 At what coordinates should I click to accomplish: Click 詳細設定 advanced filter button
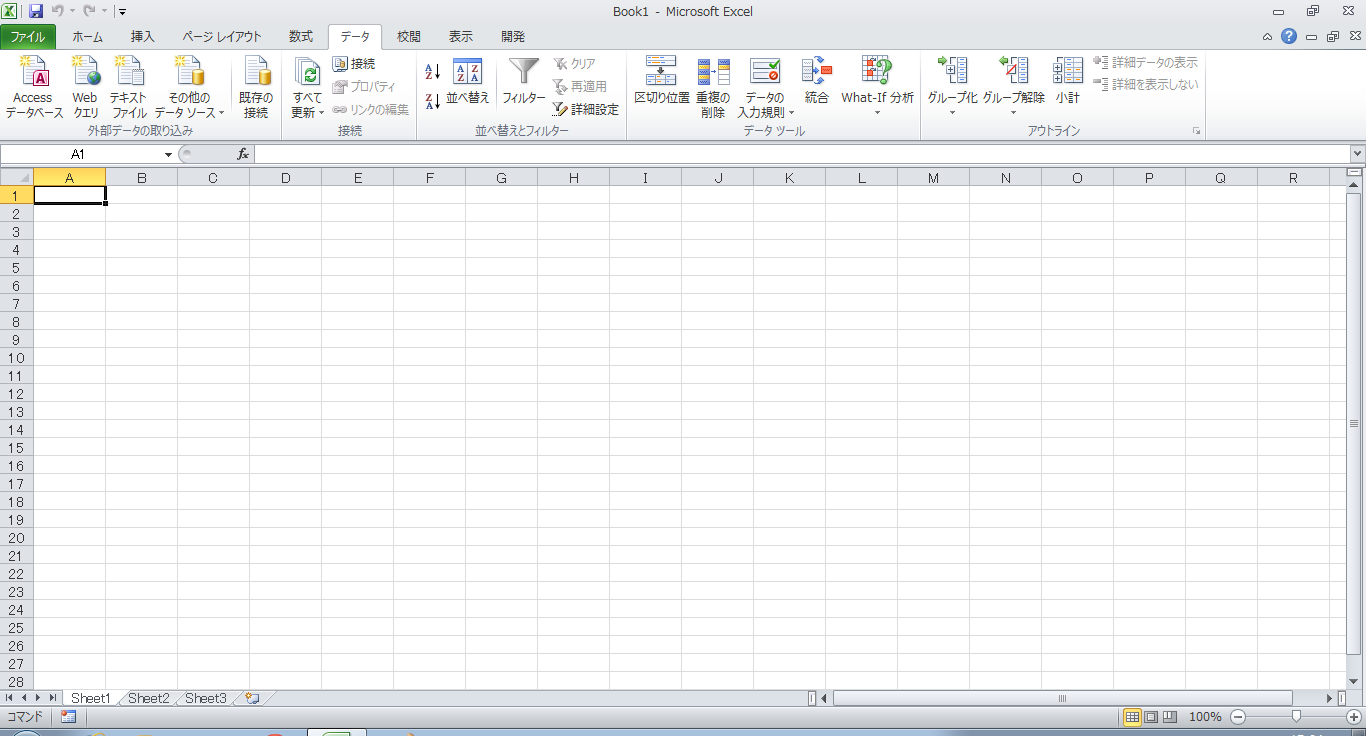[586, 110]
